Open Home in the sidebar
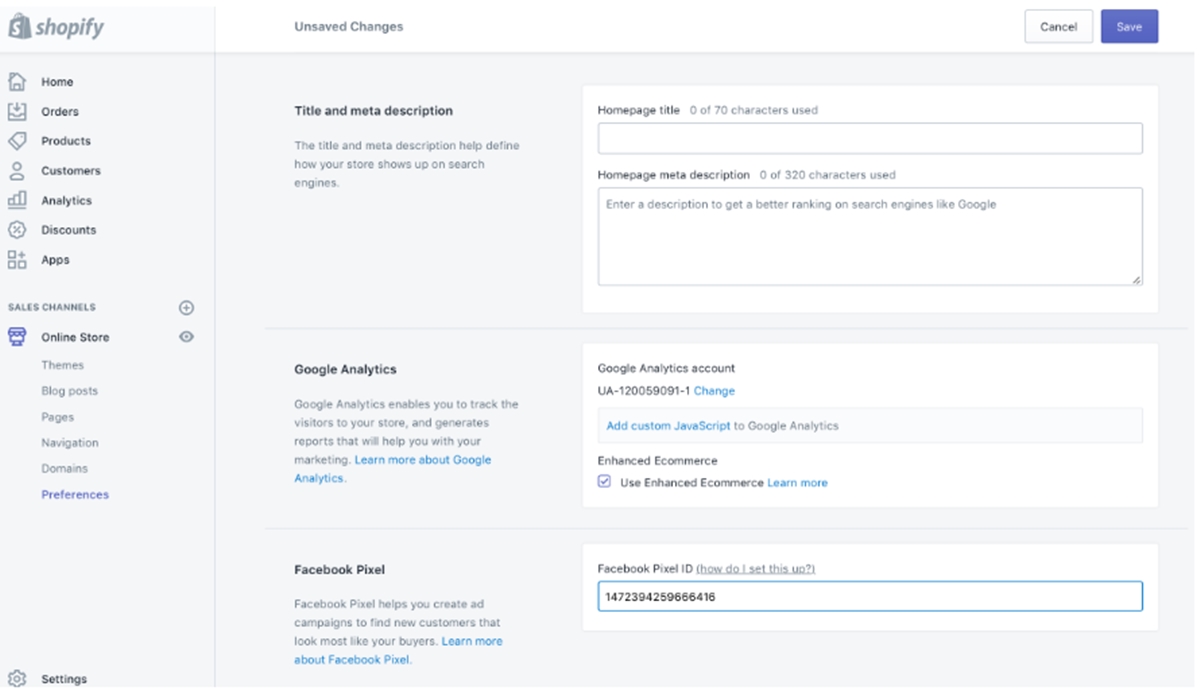 tap(57, 82)
